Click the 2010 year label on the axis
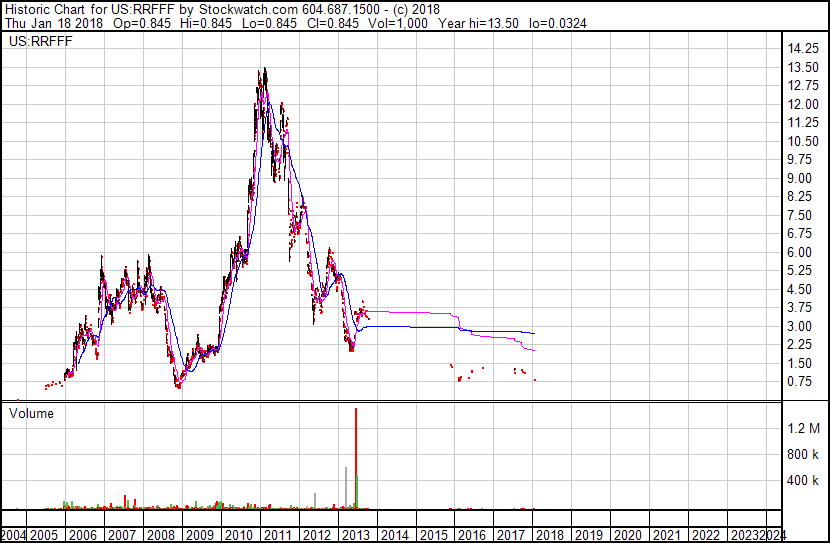Screen dimensions: 830x543 click(x=239, y=535)
